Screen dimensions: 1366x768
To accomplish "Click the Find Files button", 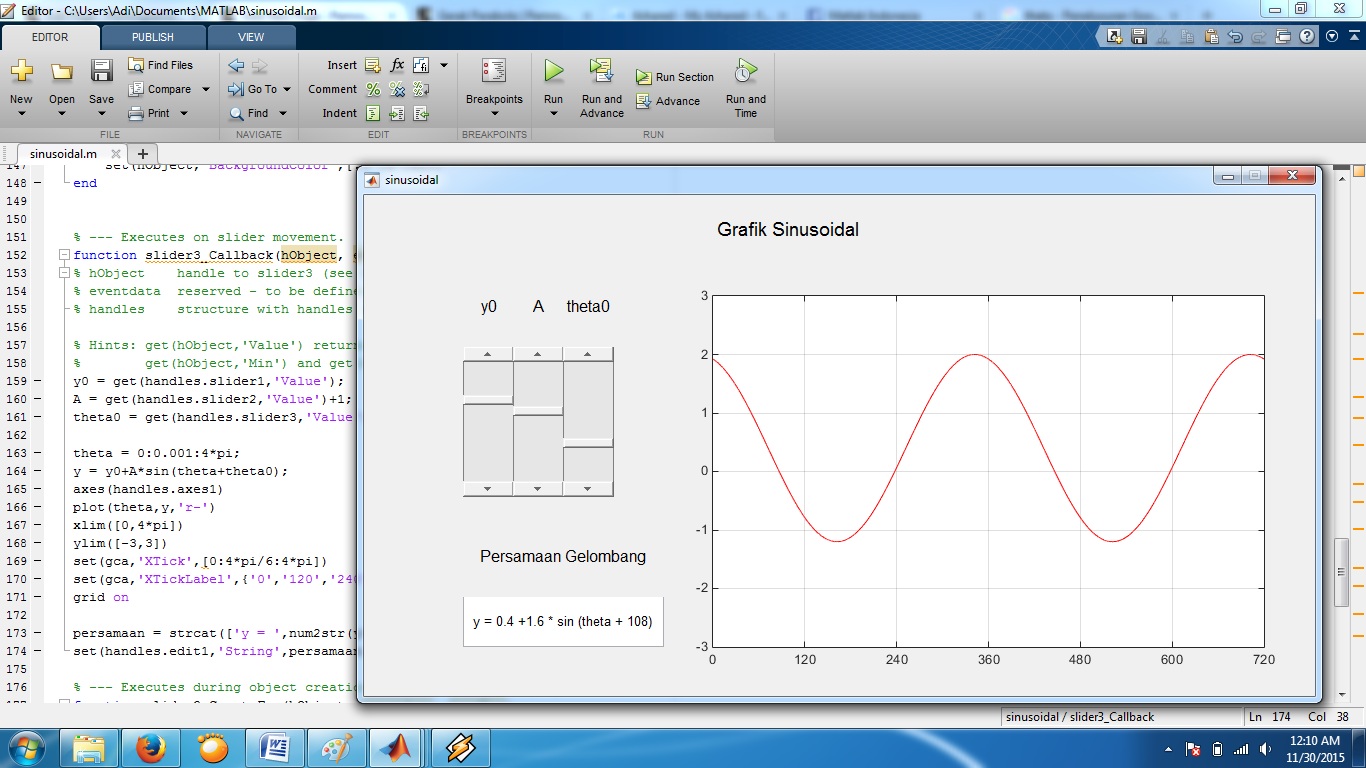I will click(x=161, y=65).
